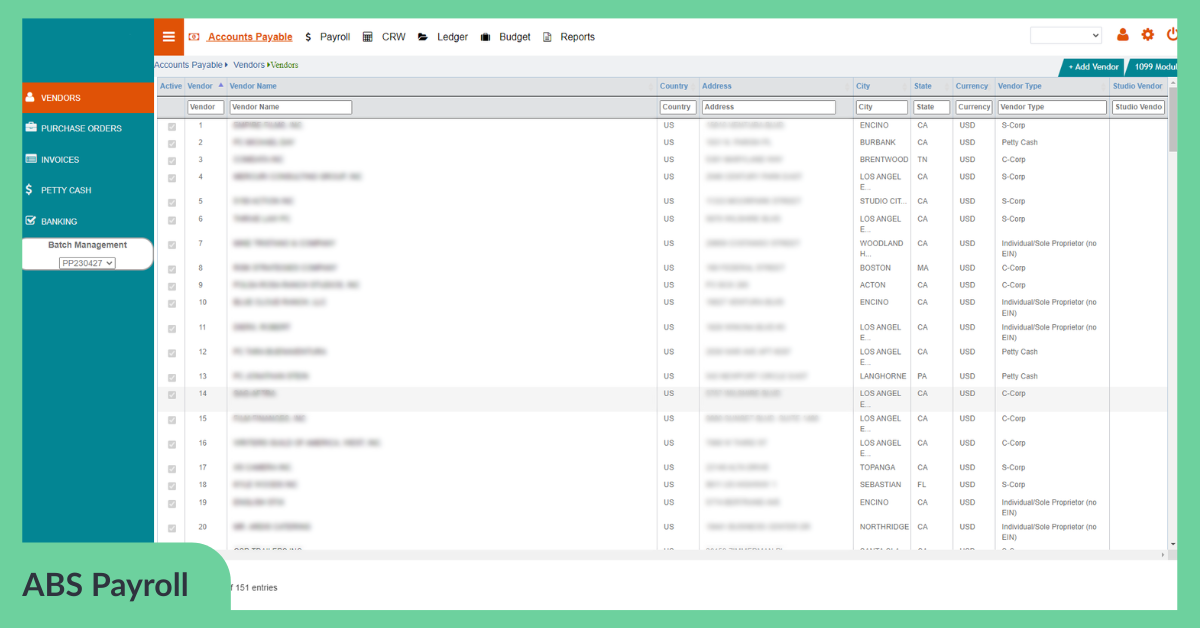This screenshot has width=1200, height=628.
Task: Select Vendors in the sidebar
Action: click(87, 98)
